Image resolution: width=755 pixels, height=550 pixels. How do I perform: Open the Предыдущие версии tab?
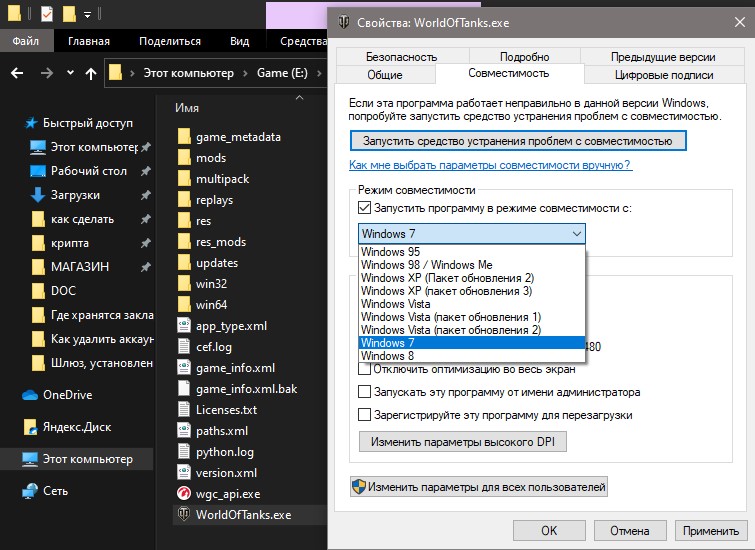click(663, 57)
